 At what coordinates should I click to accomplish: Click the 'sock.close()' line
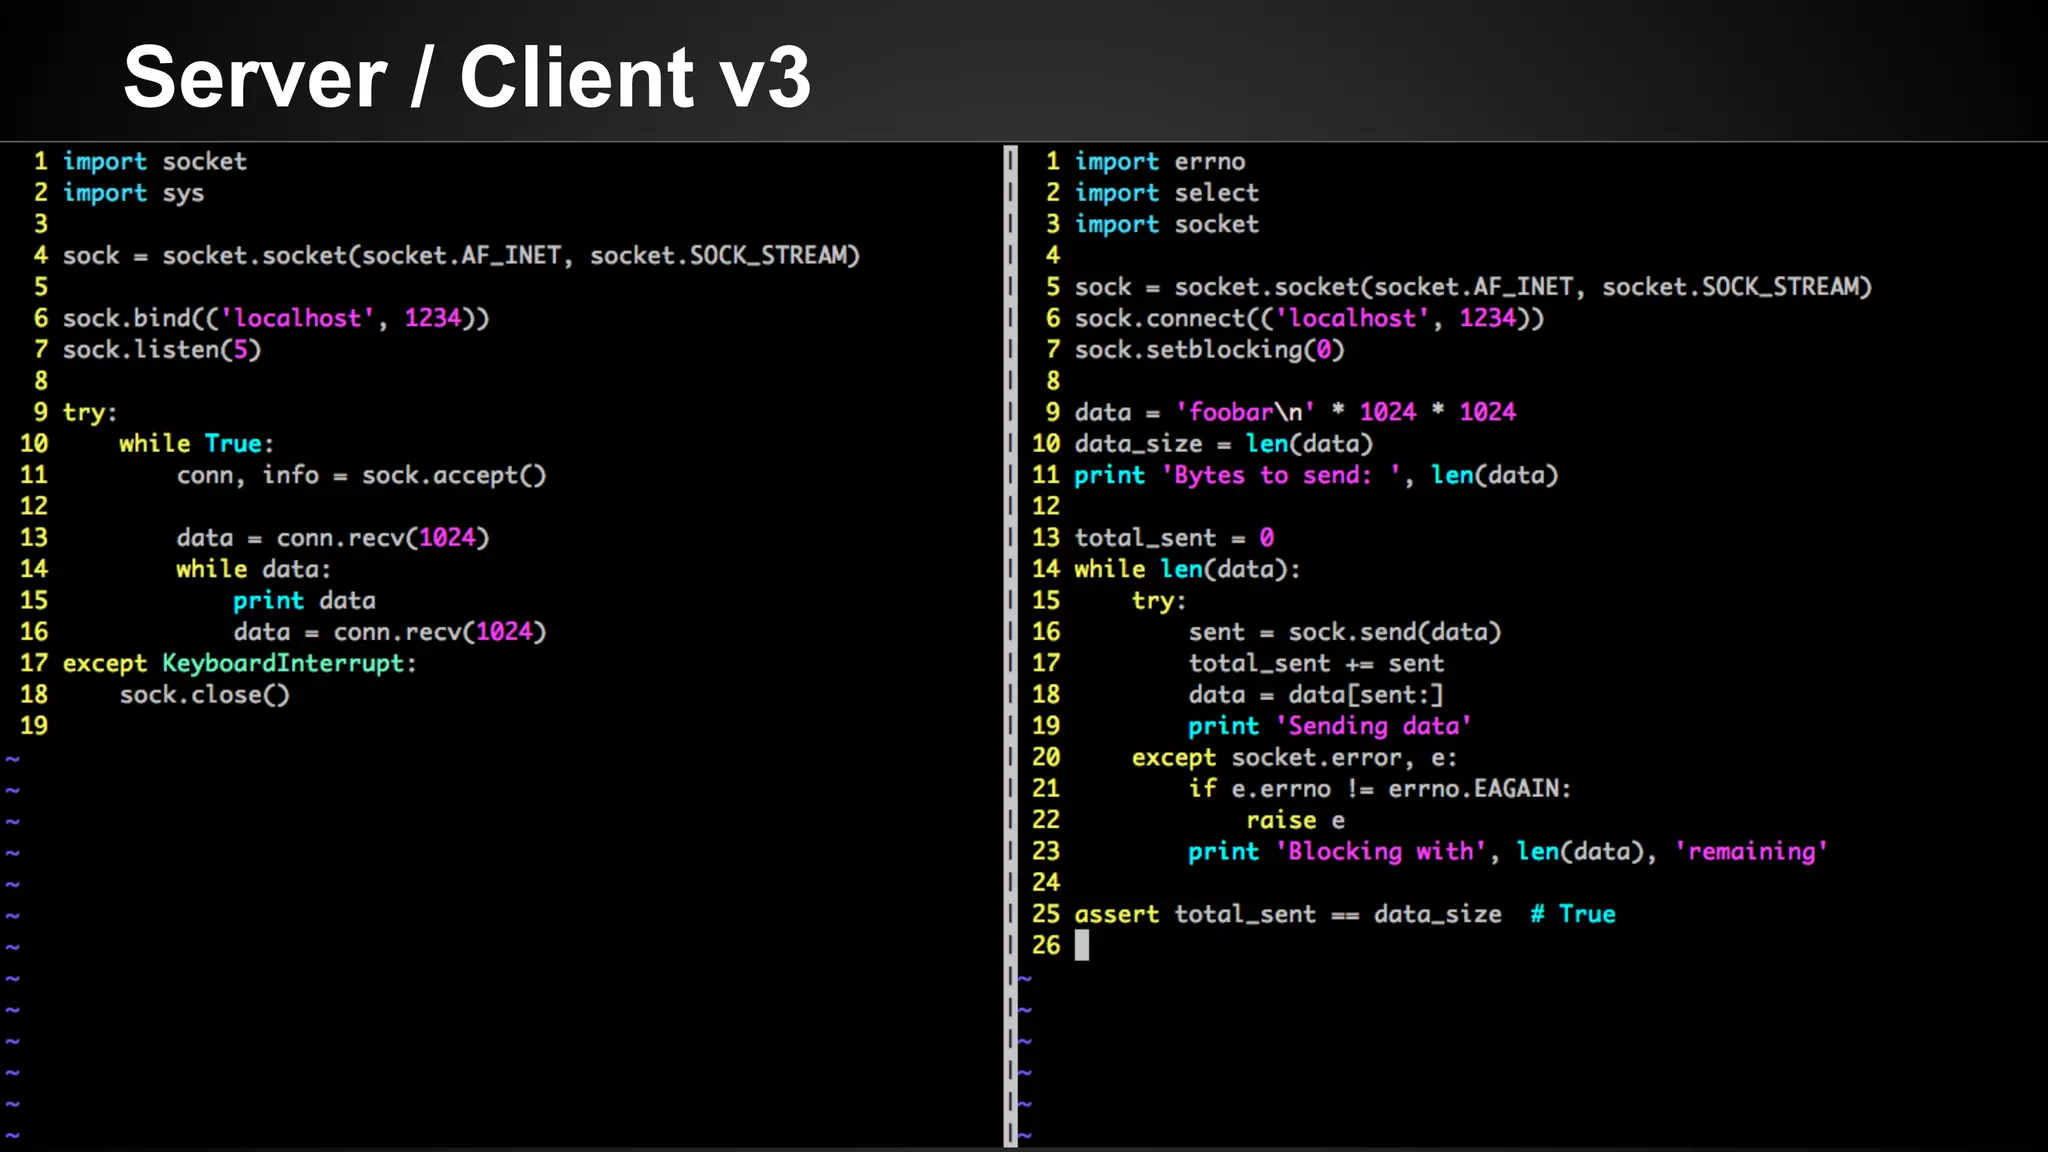point(205,695)
